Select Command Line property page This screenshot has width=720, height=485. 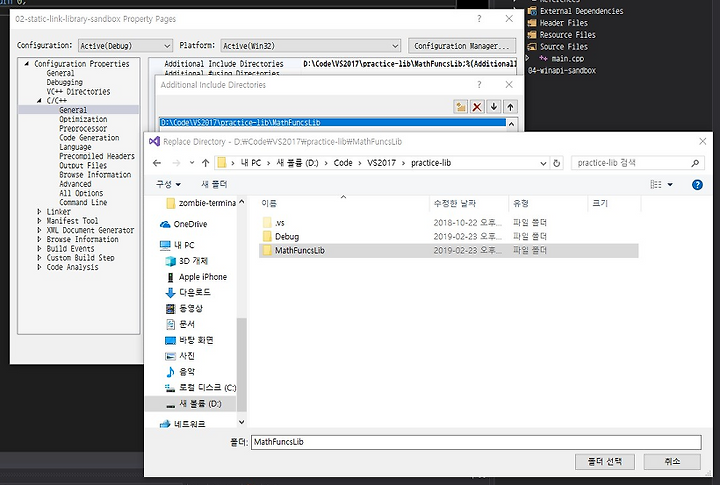click(83, 203)
